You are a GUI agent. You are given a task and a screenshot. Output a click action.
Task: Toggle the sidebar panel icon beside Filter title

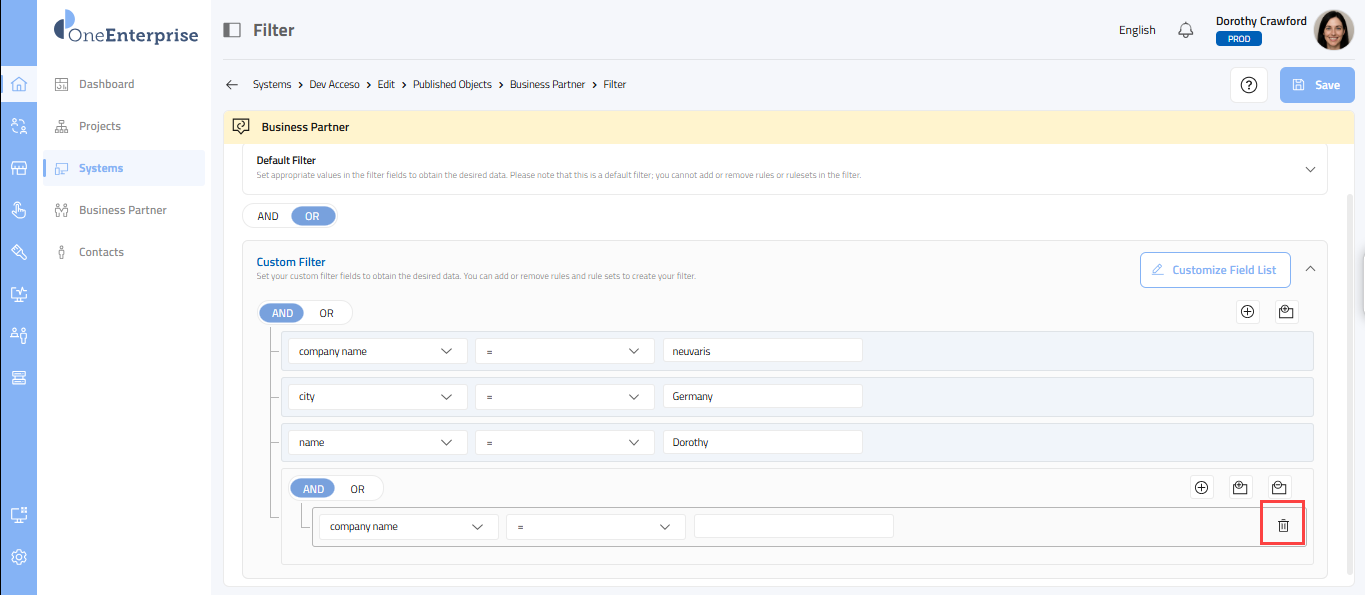(x=232, y=30)
